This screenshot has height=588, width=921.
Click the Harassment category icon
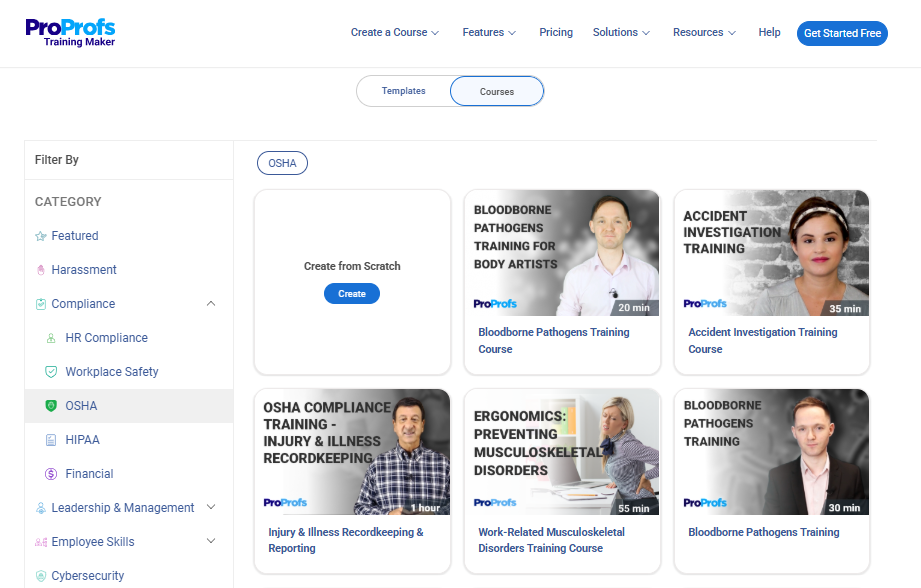[x=41, y=270]
